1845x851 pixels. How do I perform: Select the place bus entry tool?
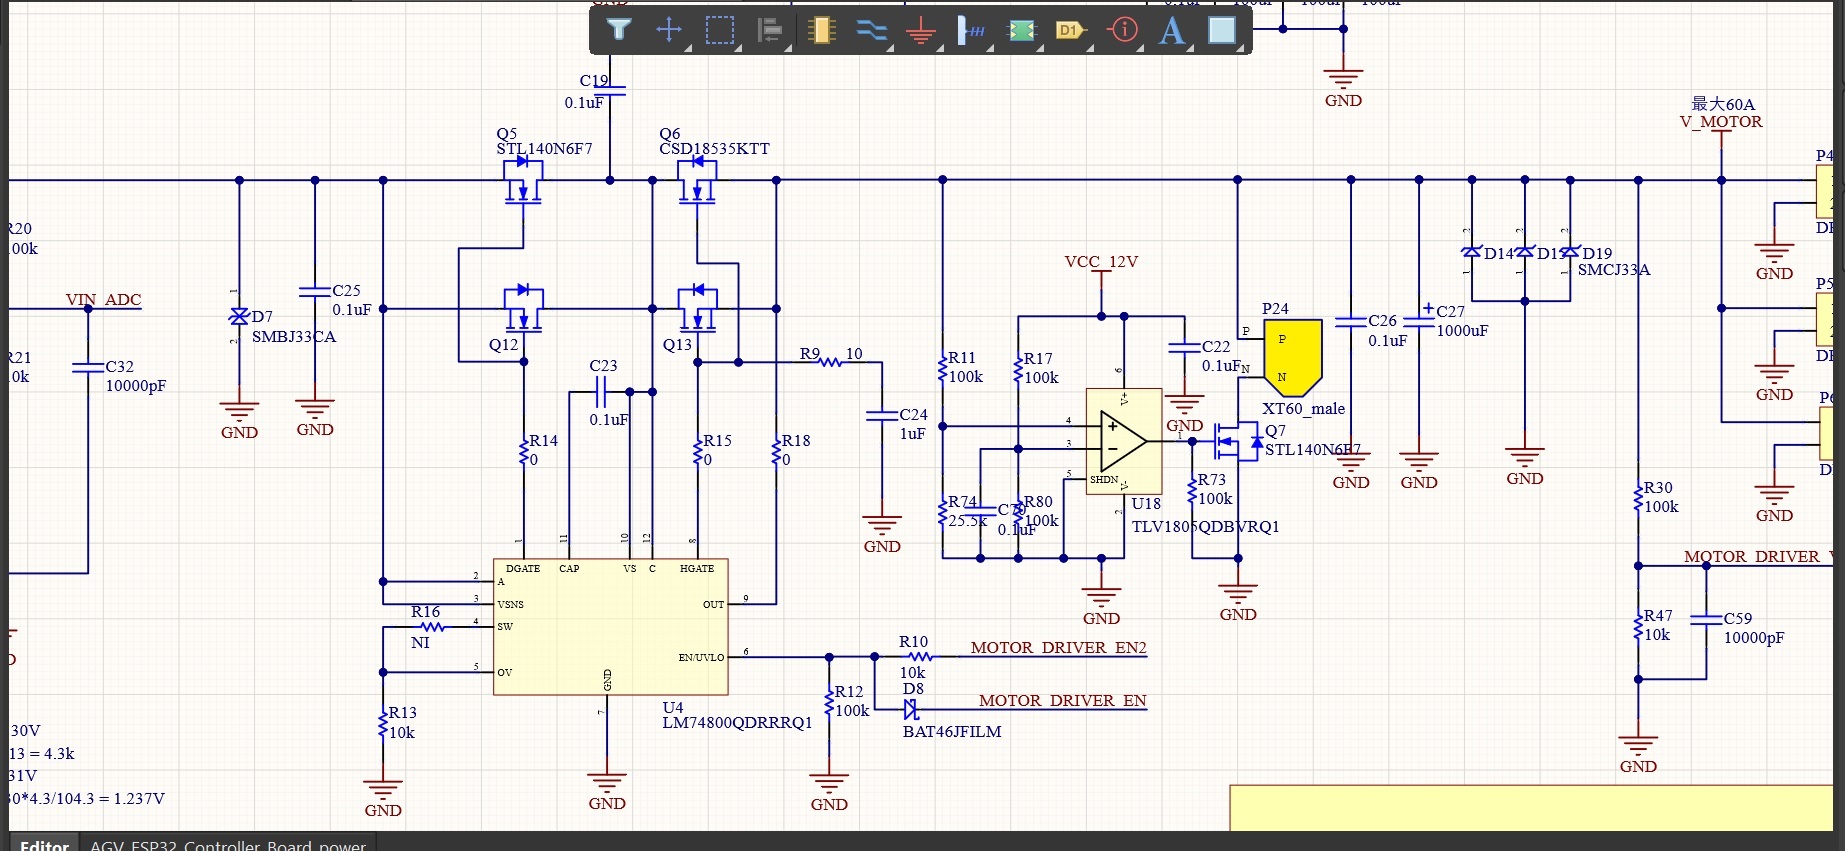pos(971,30)
